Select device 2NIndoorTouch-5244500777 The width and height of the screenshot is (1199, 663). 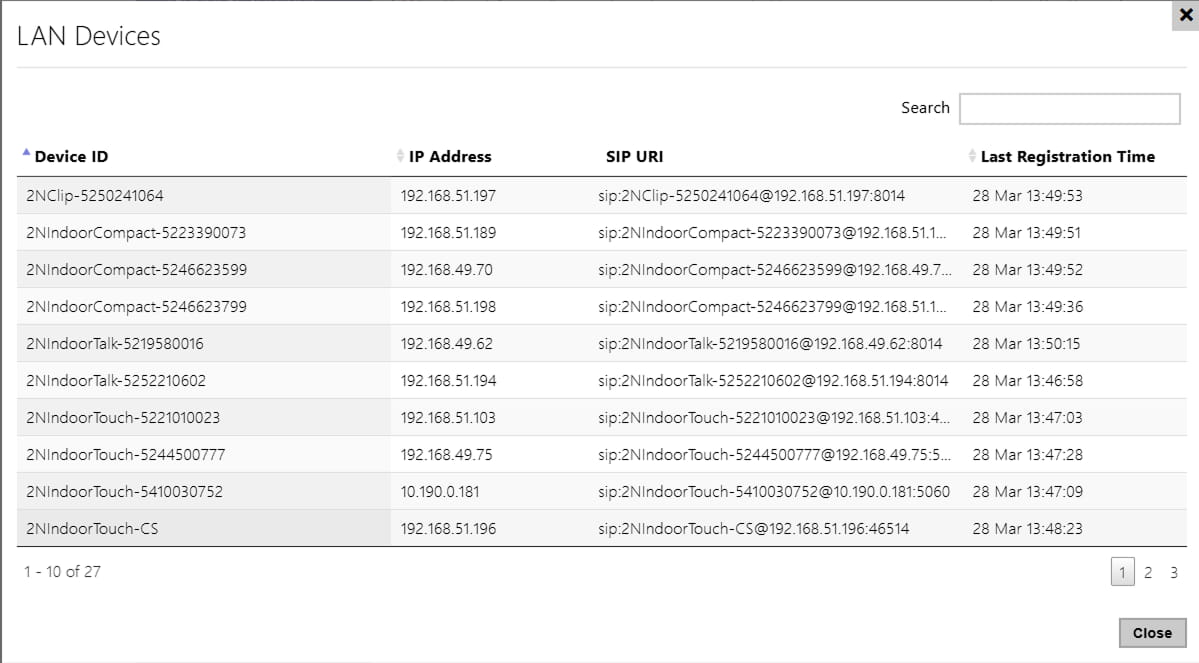[x=125, y=454]
